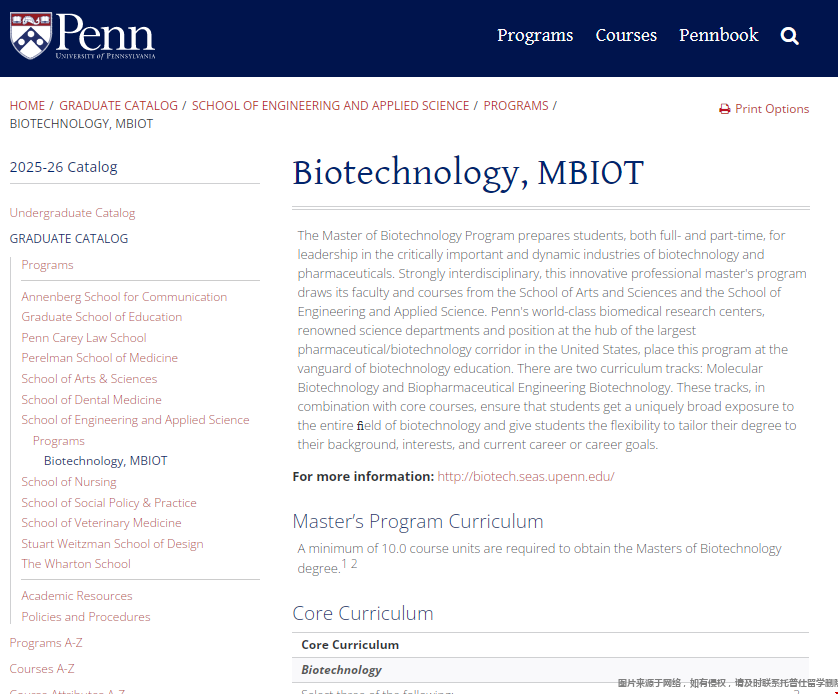838x694 pixels.
Task: Click the Penn shield logo
Action: (x=30, y=35)
